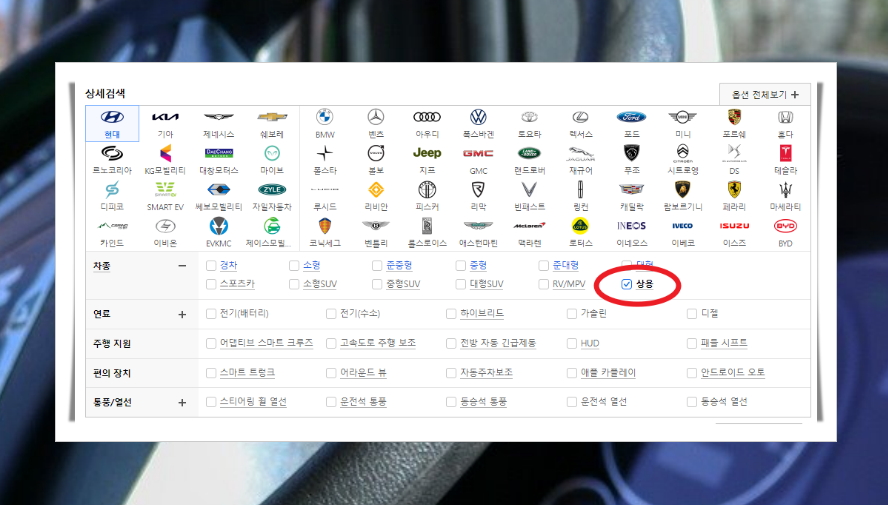Check the 디젤 fuel checkbox

(x=691, y=314)
